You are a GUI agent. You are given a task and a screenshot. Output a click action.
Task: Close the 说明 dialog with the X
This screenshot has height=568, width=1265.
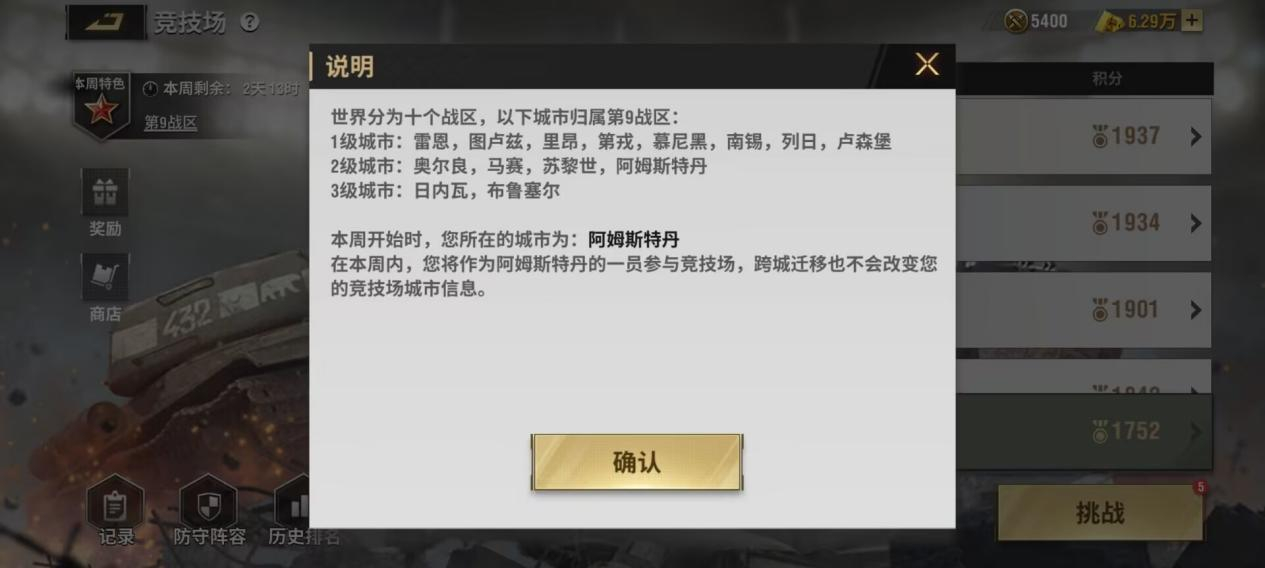(927, 65)
